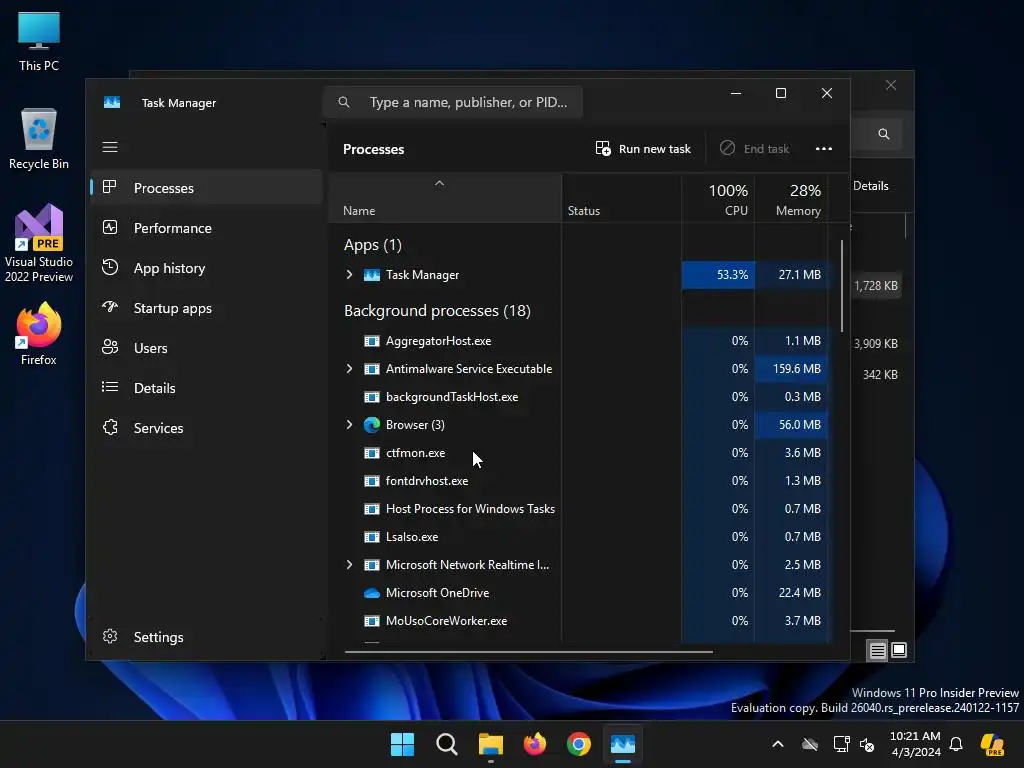Click the End task button

[x=754, y=149]
